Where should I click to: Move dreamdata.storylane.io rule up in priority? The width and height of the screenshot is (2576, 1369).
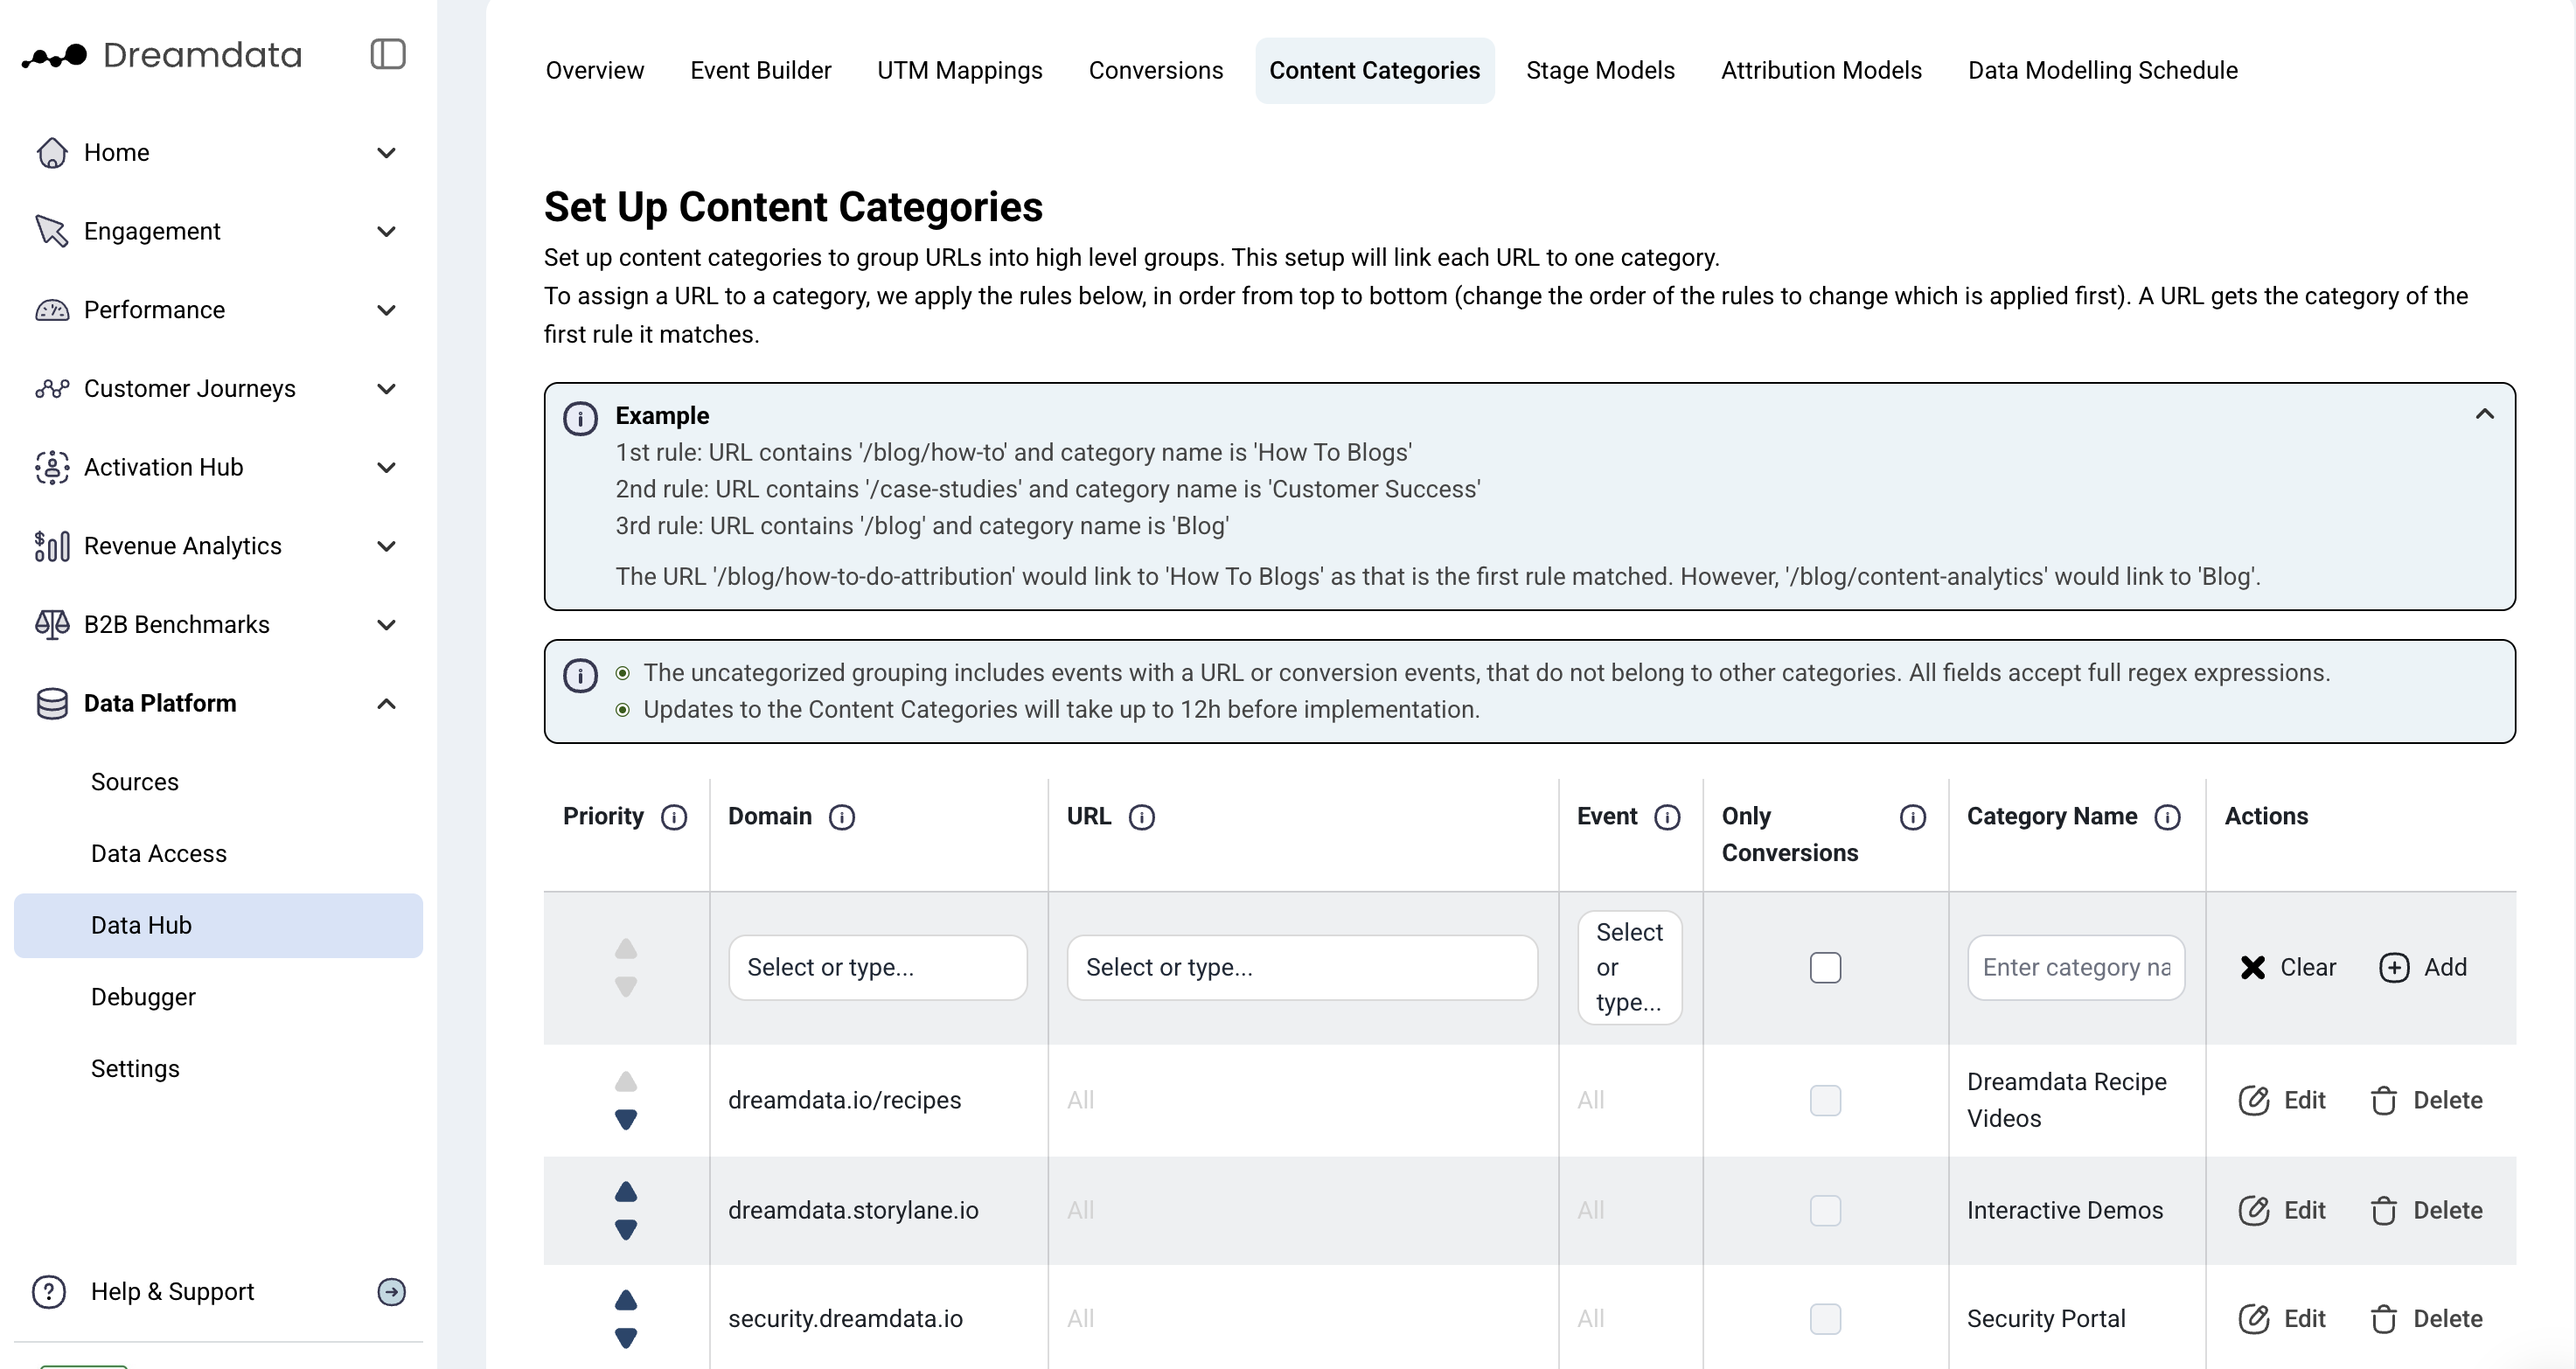pos(626,1192)
